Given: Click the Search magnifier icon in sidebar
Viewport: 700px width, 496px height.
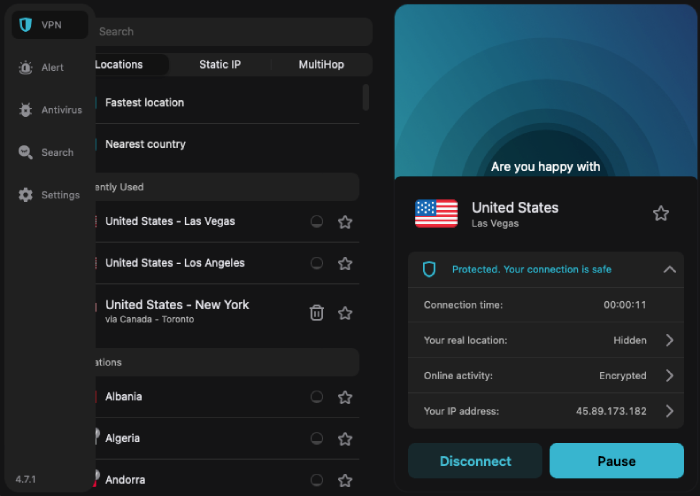Looking at the screenshot, I should point(25,152).
